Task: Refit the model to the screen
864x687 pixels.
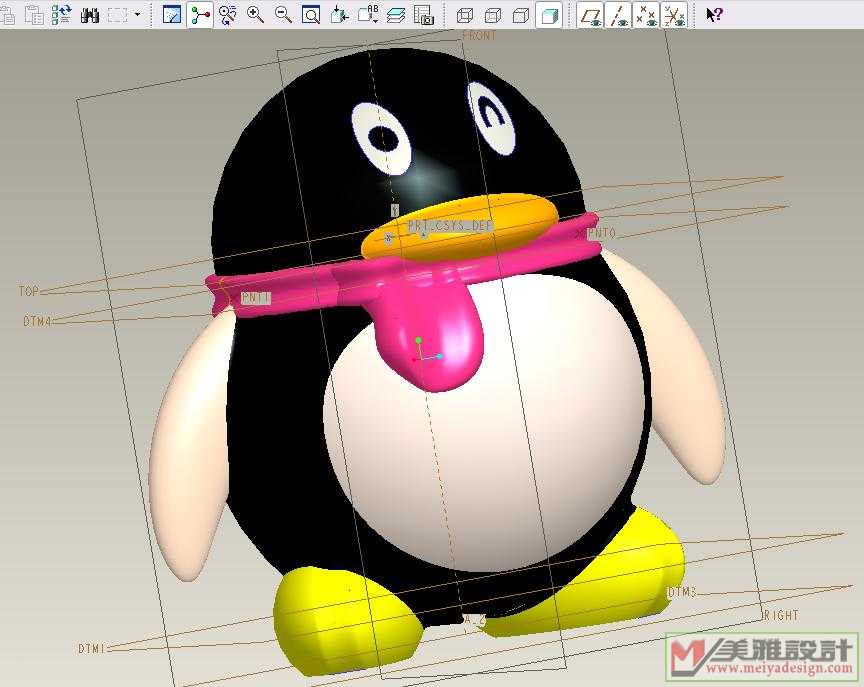Action: coord(311,15)
